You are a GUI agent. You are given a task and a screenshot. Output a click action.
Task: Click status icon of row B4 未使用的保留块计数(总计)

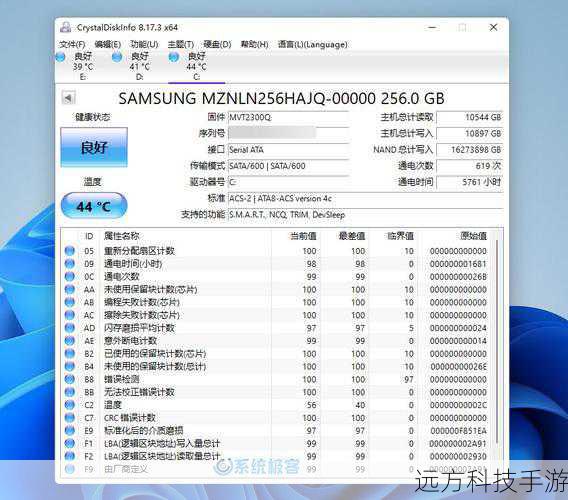70,366
